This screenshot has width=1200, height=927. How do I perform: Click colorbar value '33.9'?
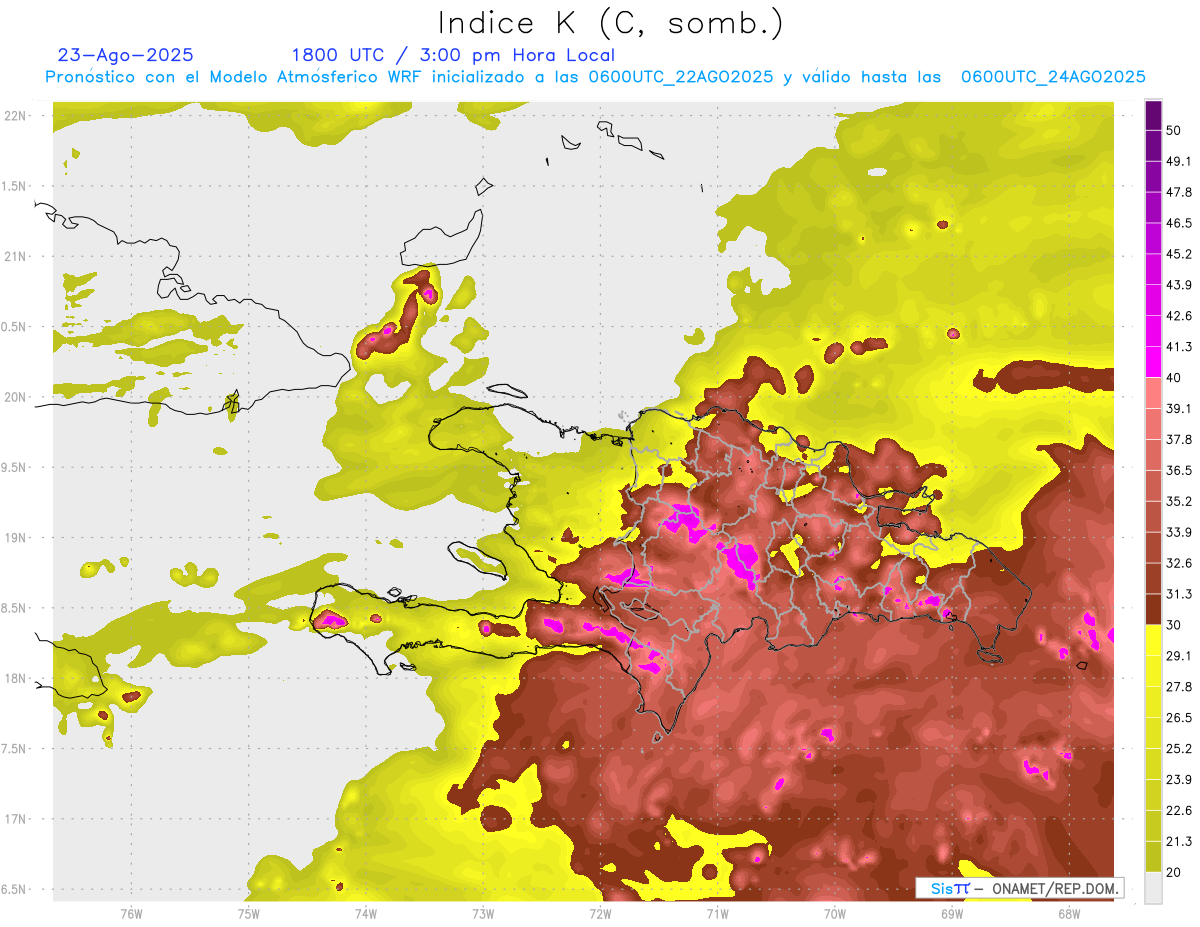pyautogui.click(x=1178, y=532)
